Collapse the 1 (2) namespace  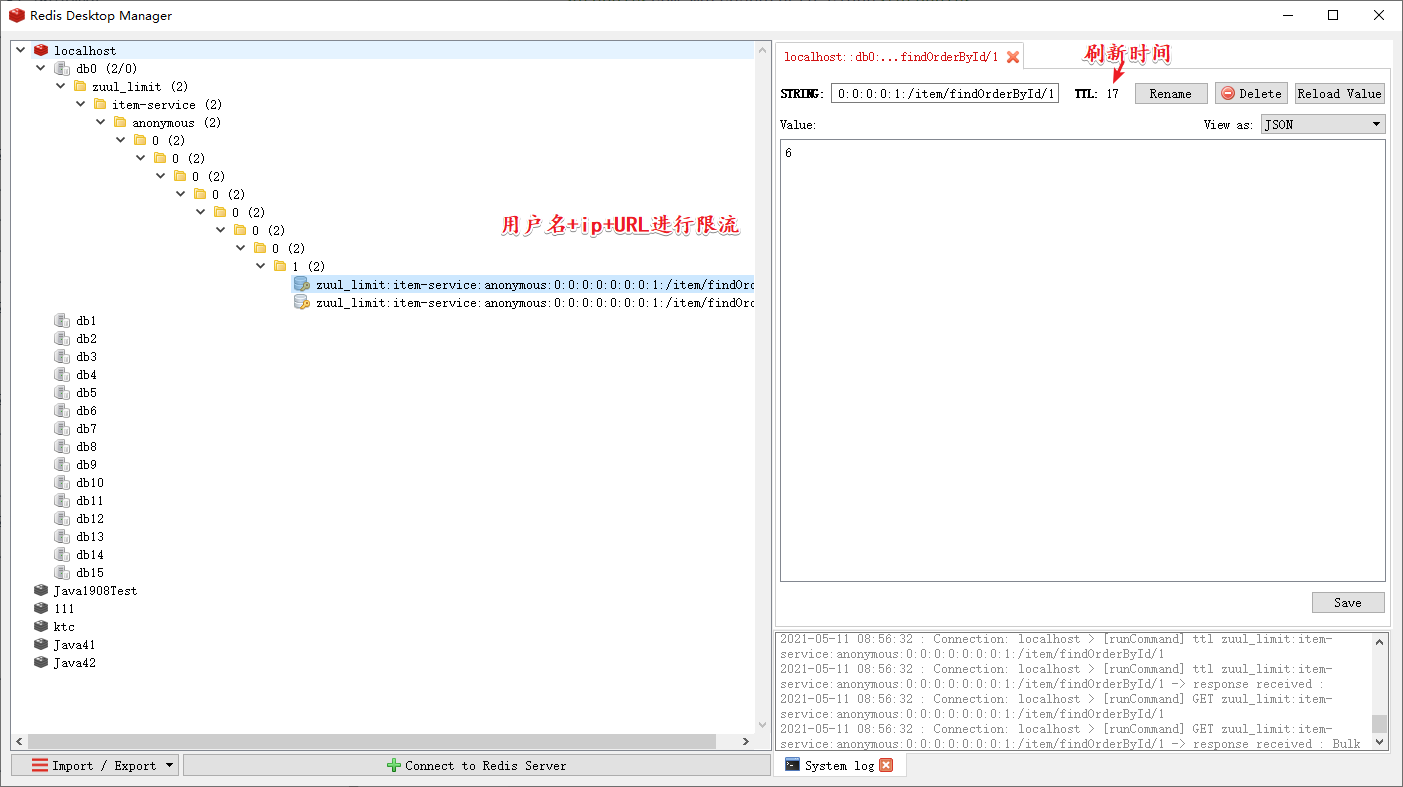pyautogui.click(x=261, y=266)
